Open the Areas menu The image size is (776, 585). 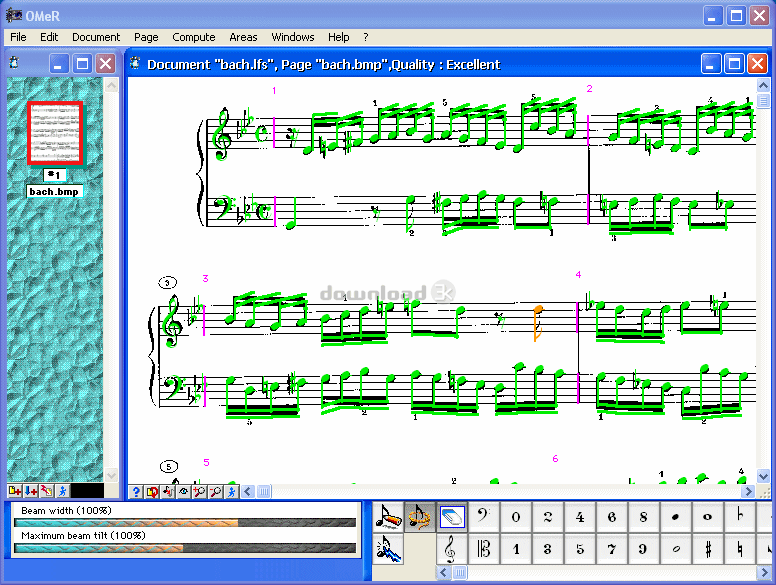[243, 37]
